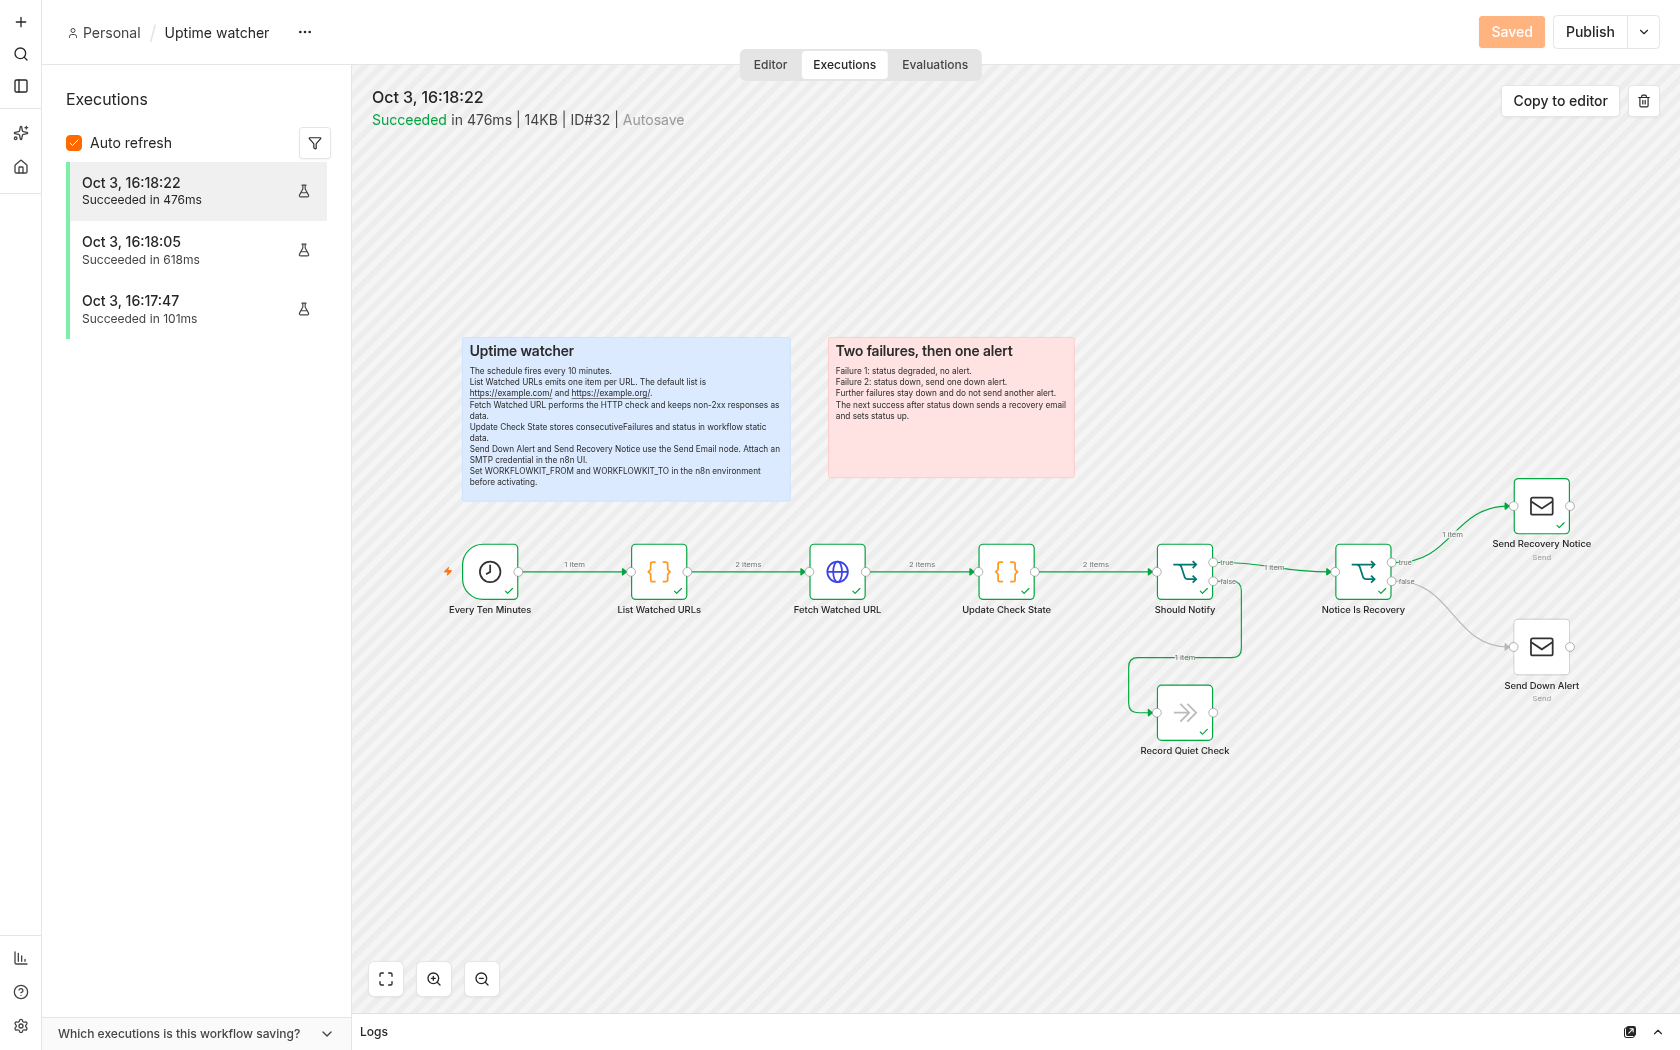
Task: Open the settings gear icon
Action: click(x=21, y=1026)
